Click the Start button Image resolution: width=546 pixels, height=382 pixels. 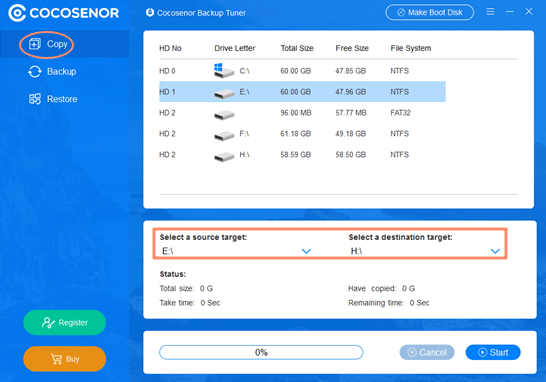493,352
